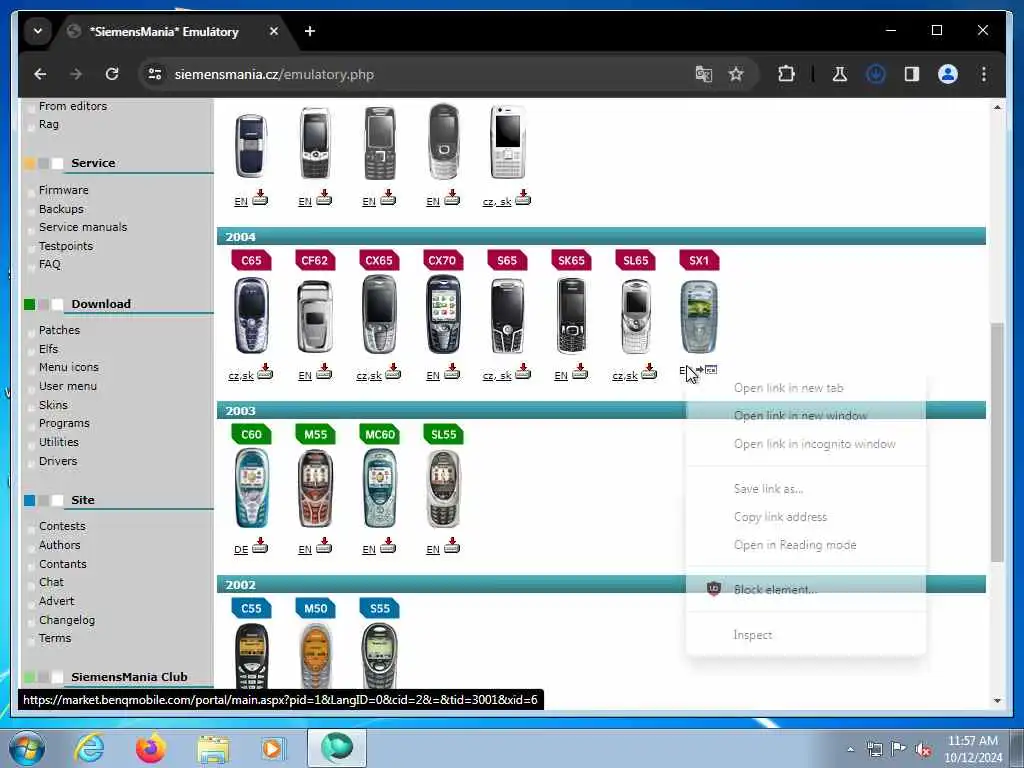
Task: Open the Changelog sidebar link
Action: point(67,620)
